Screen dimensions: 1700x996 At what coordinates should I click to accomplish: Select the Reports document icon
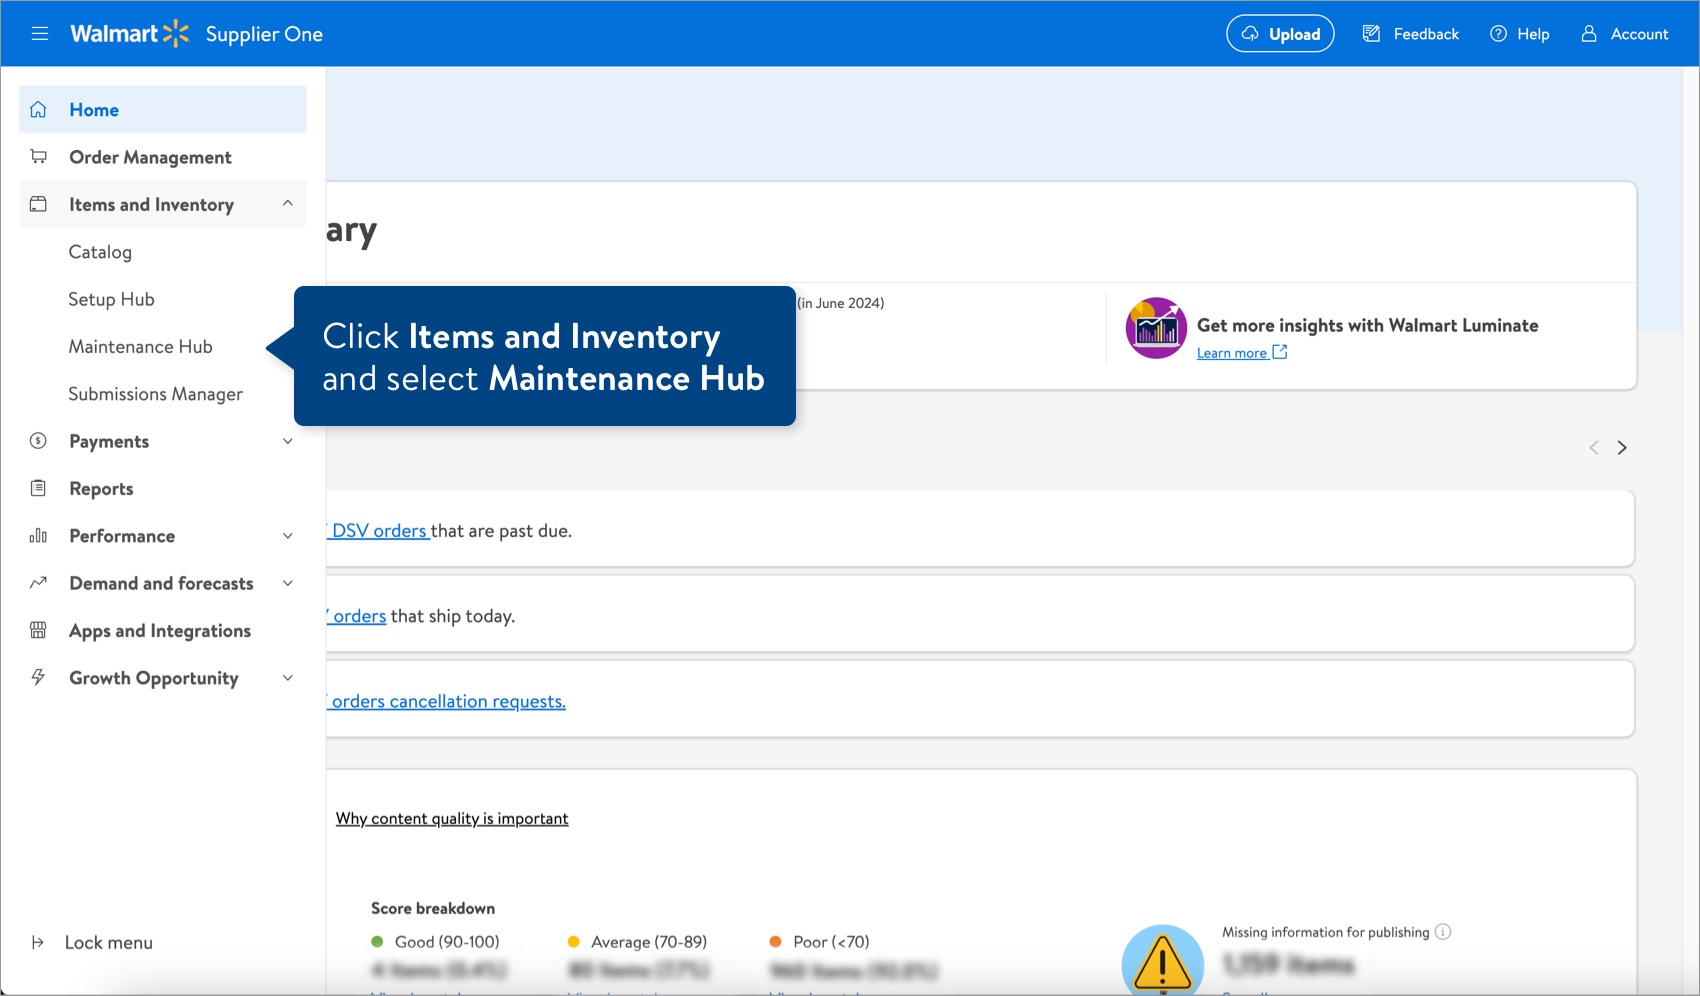pos(39,488)
